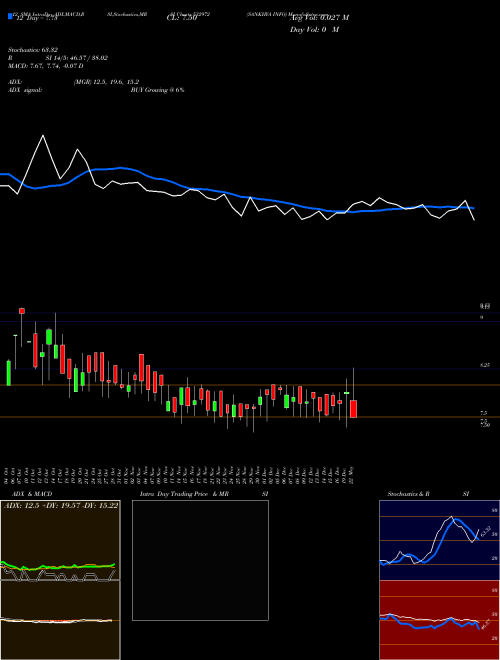This screenshot has width=500, height=660.
Task: Click the 'ADX signal:' label
Action: pyautogui.click(x=25, y=90)
